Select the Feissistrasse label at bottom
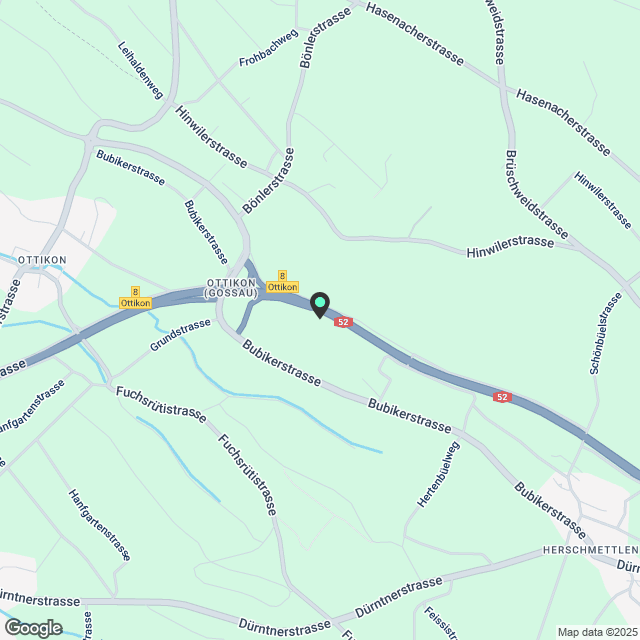The height and width of the screenshot is (640, 640). point(441,622)
